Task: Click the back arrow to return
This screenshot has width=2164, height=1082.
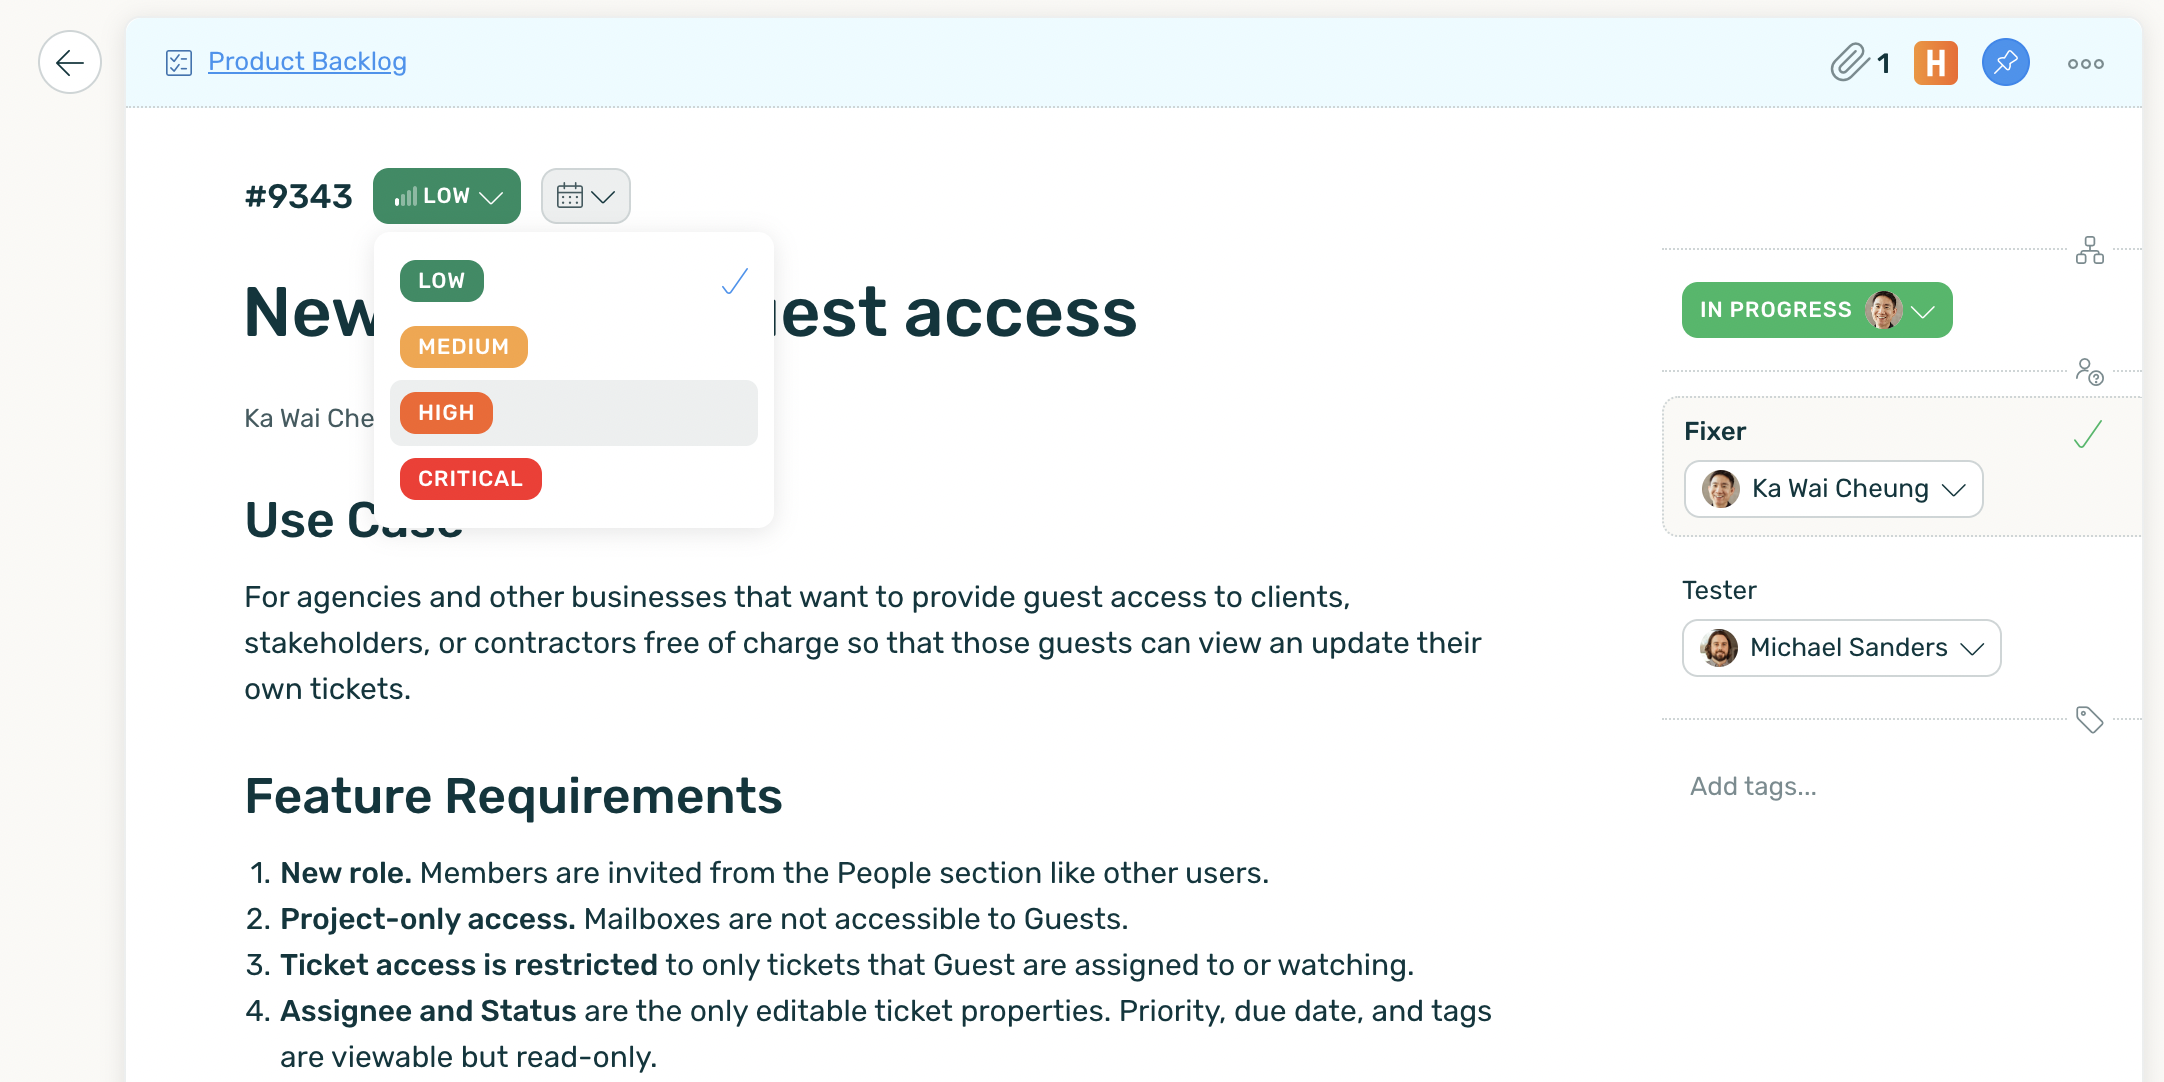Action: (69, 62)
